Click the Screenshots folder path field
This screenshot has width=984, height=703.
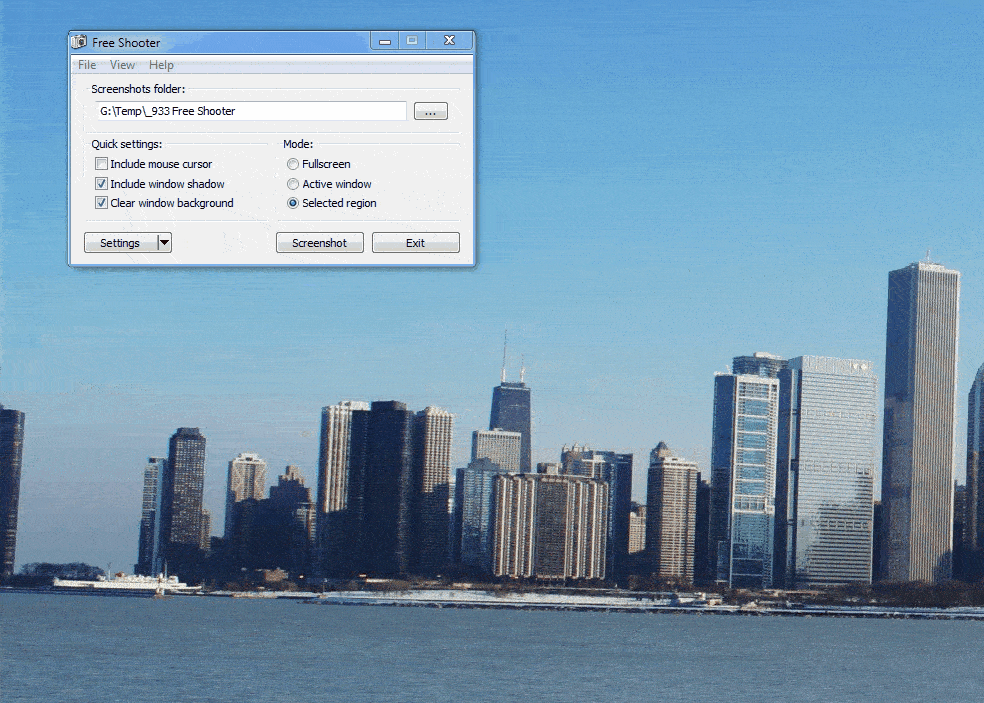pyautogui.click(x=251, y=111)
